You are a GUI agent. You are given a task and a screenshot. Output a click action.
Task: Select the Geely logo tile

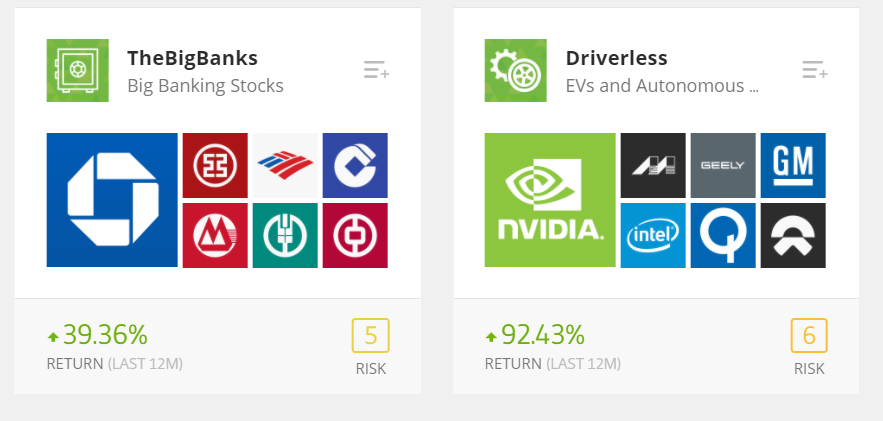(723, 165)
